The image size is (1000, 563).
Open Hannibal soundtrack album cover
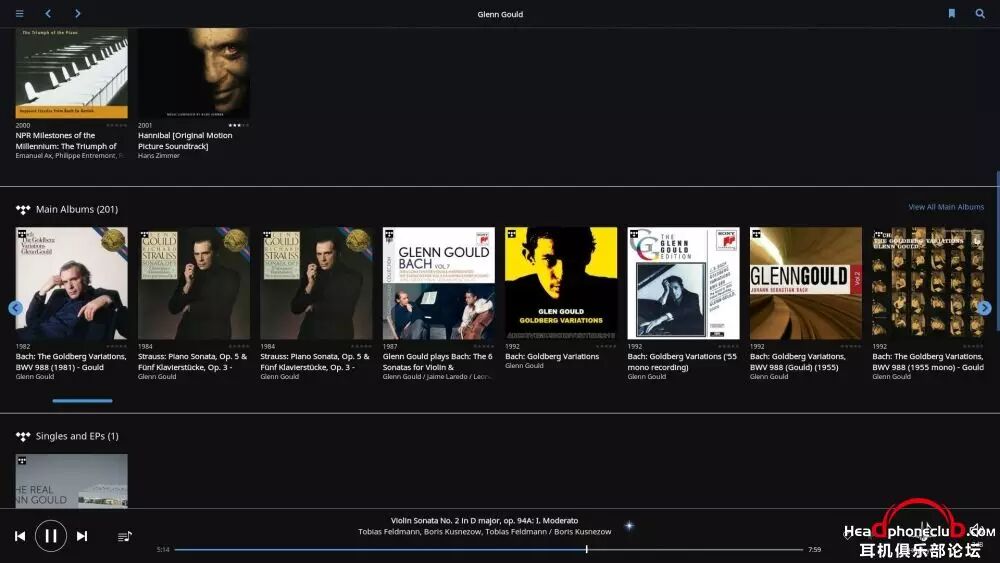coord(194,73)
